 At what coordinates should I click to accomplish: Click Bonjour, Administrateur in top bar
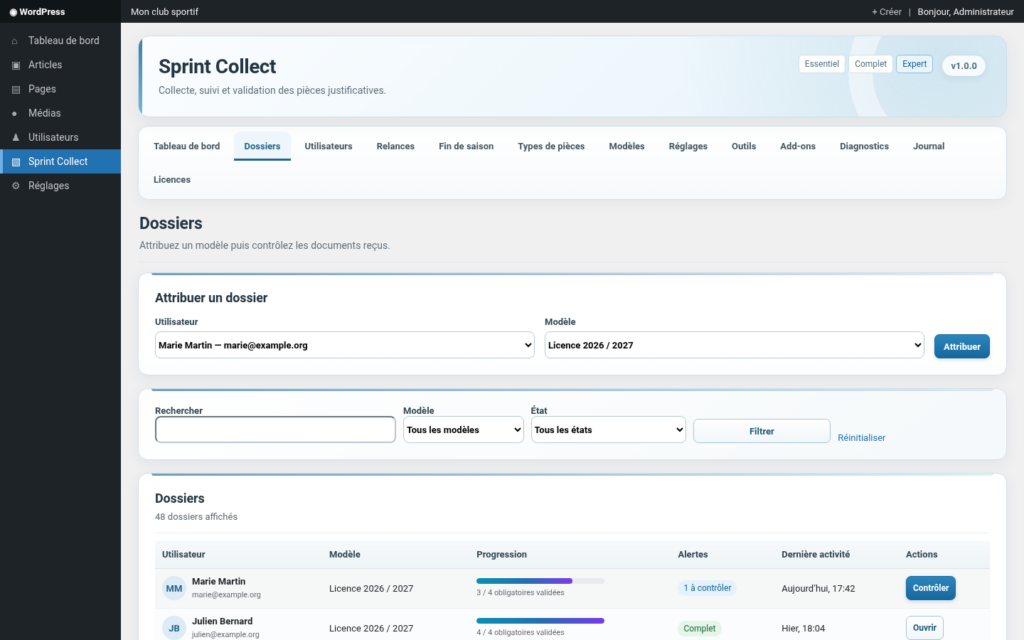click(965, 12)
